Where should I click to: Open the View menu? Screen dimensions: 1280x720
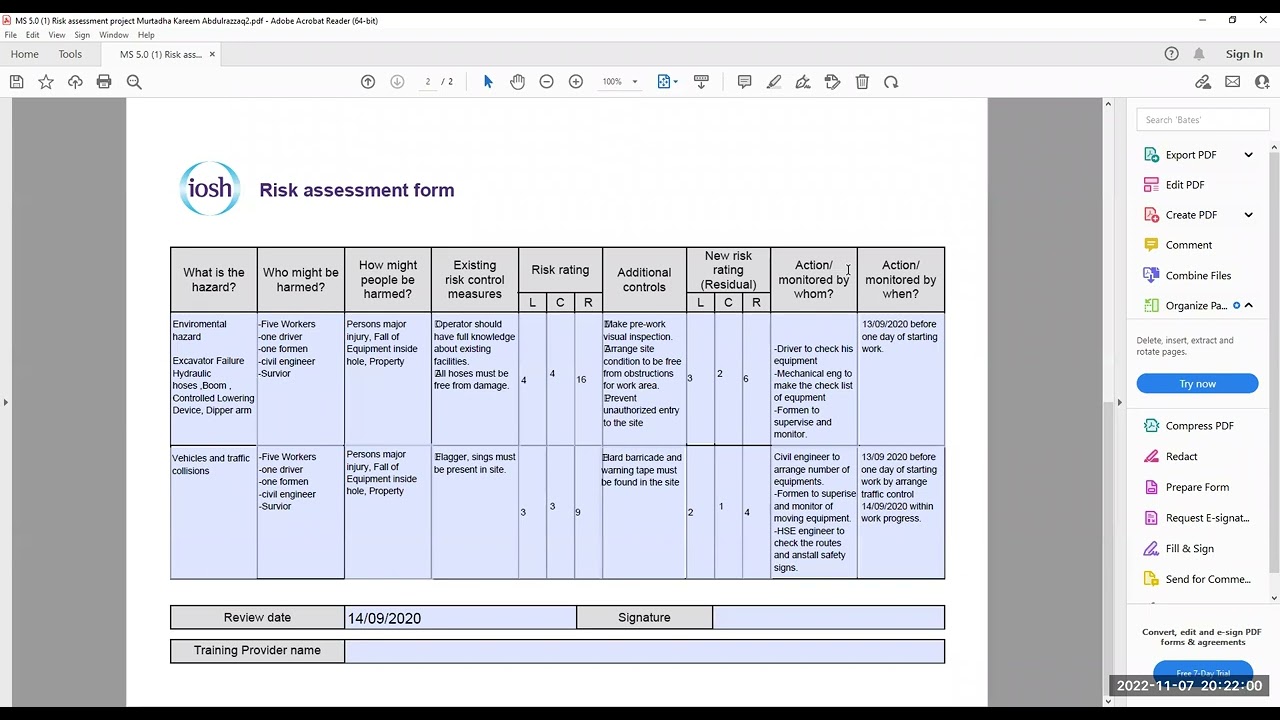pos(57,35)
